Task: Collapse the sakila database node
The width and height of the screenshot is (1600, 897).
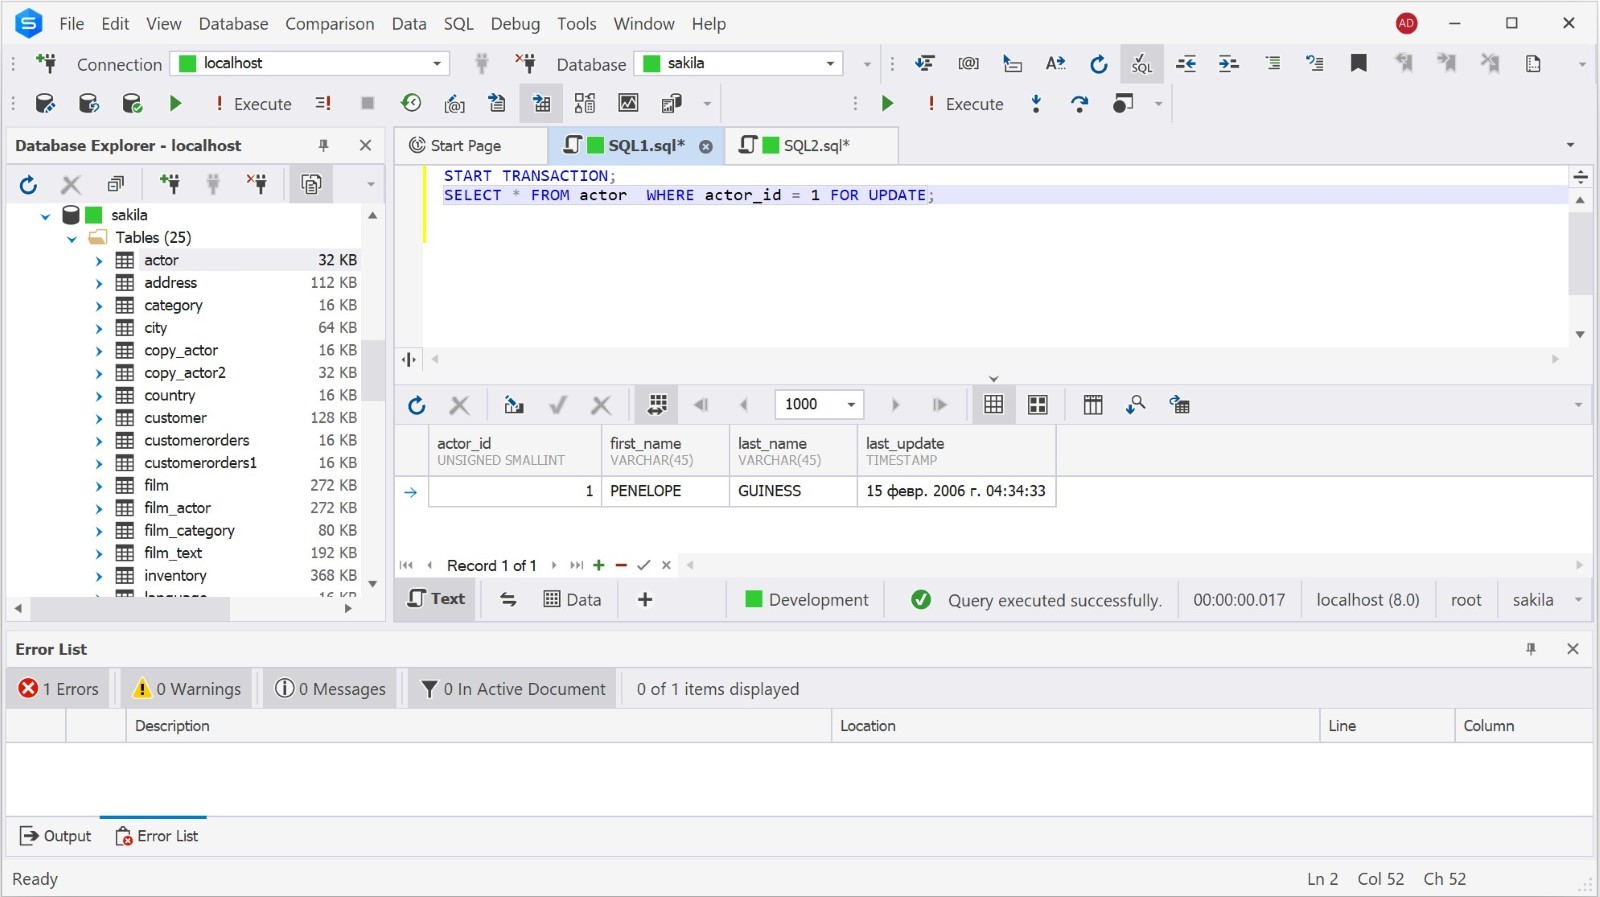Action: pyautogui.click(x=45, y=215)
